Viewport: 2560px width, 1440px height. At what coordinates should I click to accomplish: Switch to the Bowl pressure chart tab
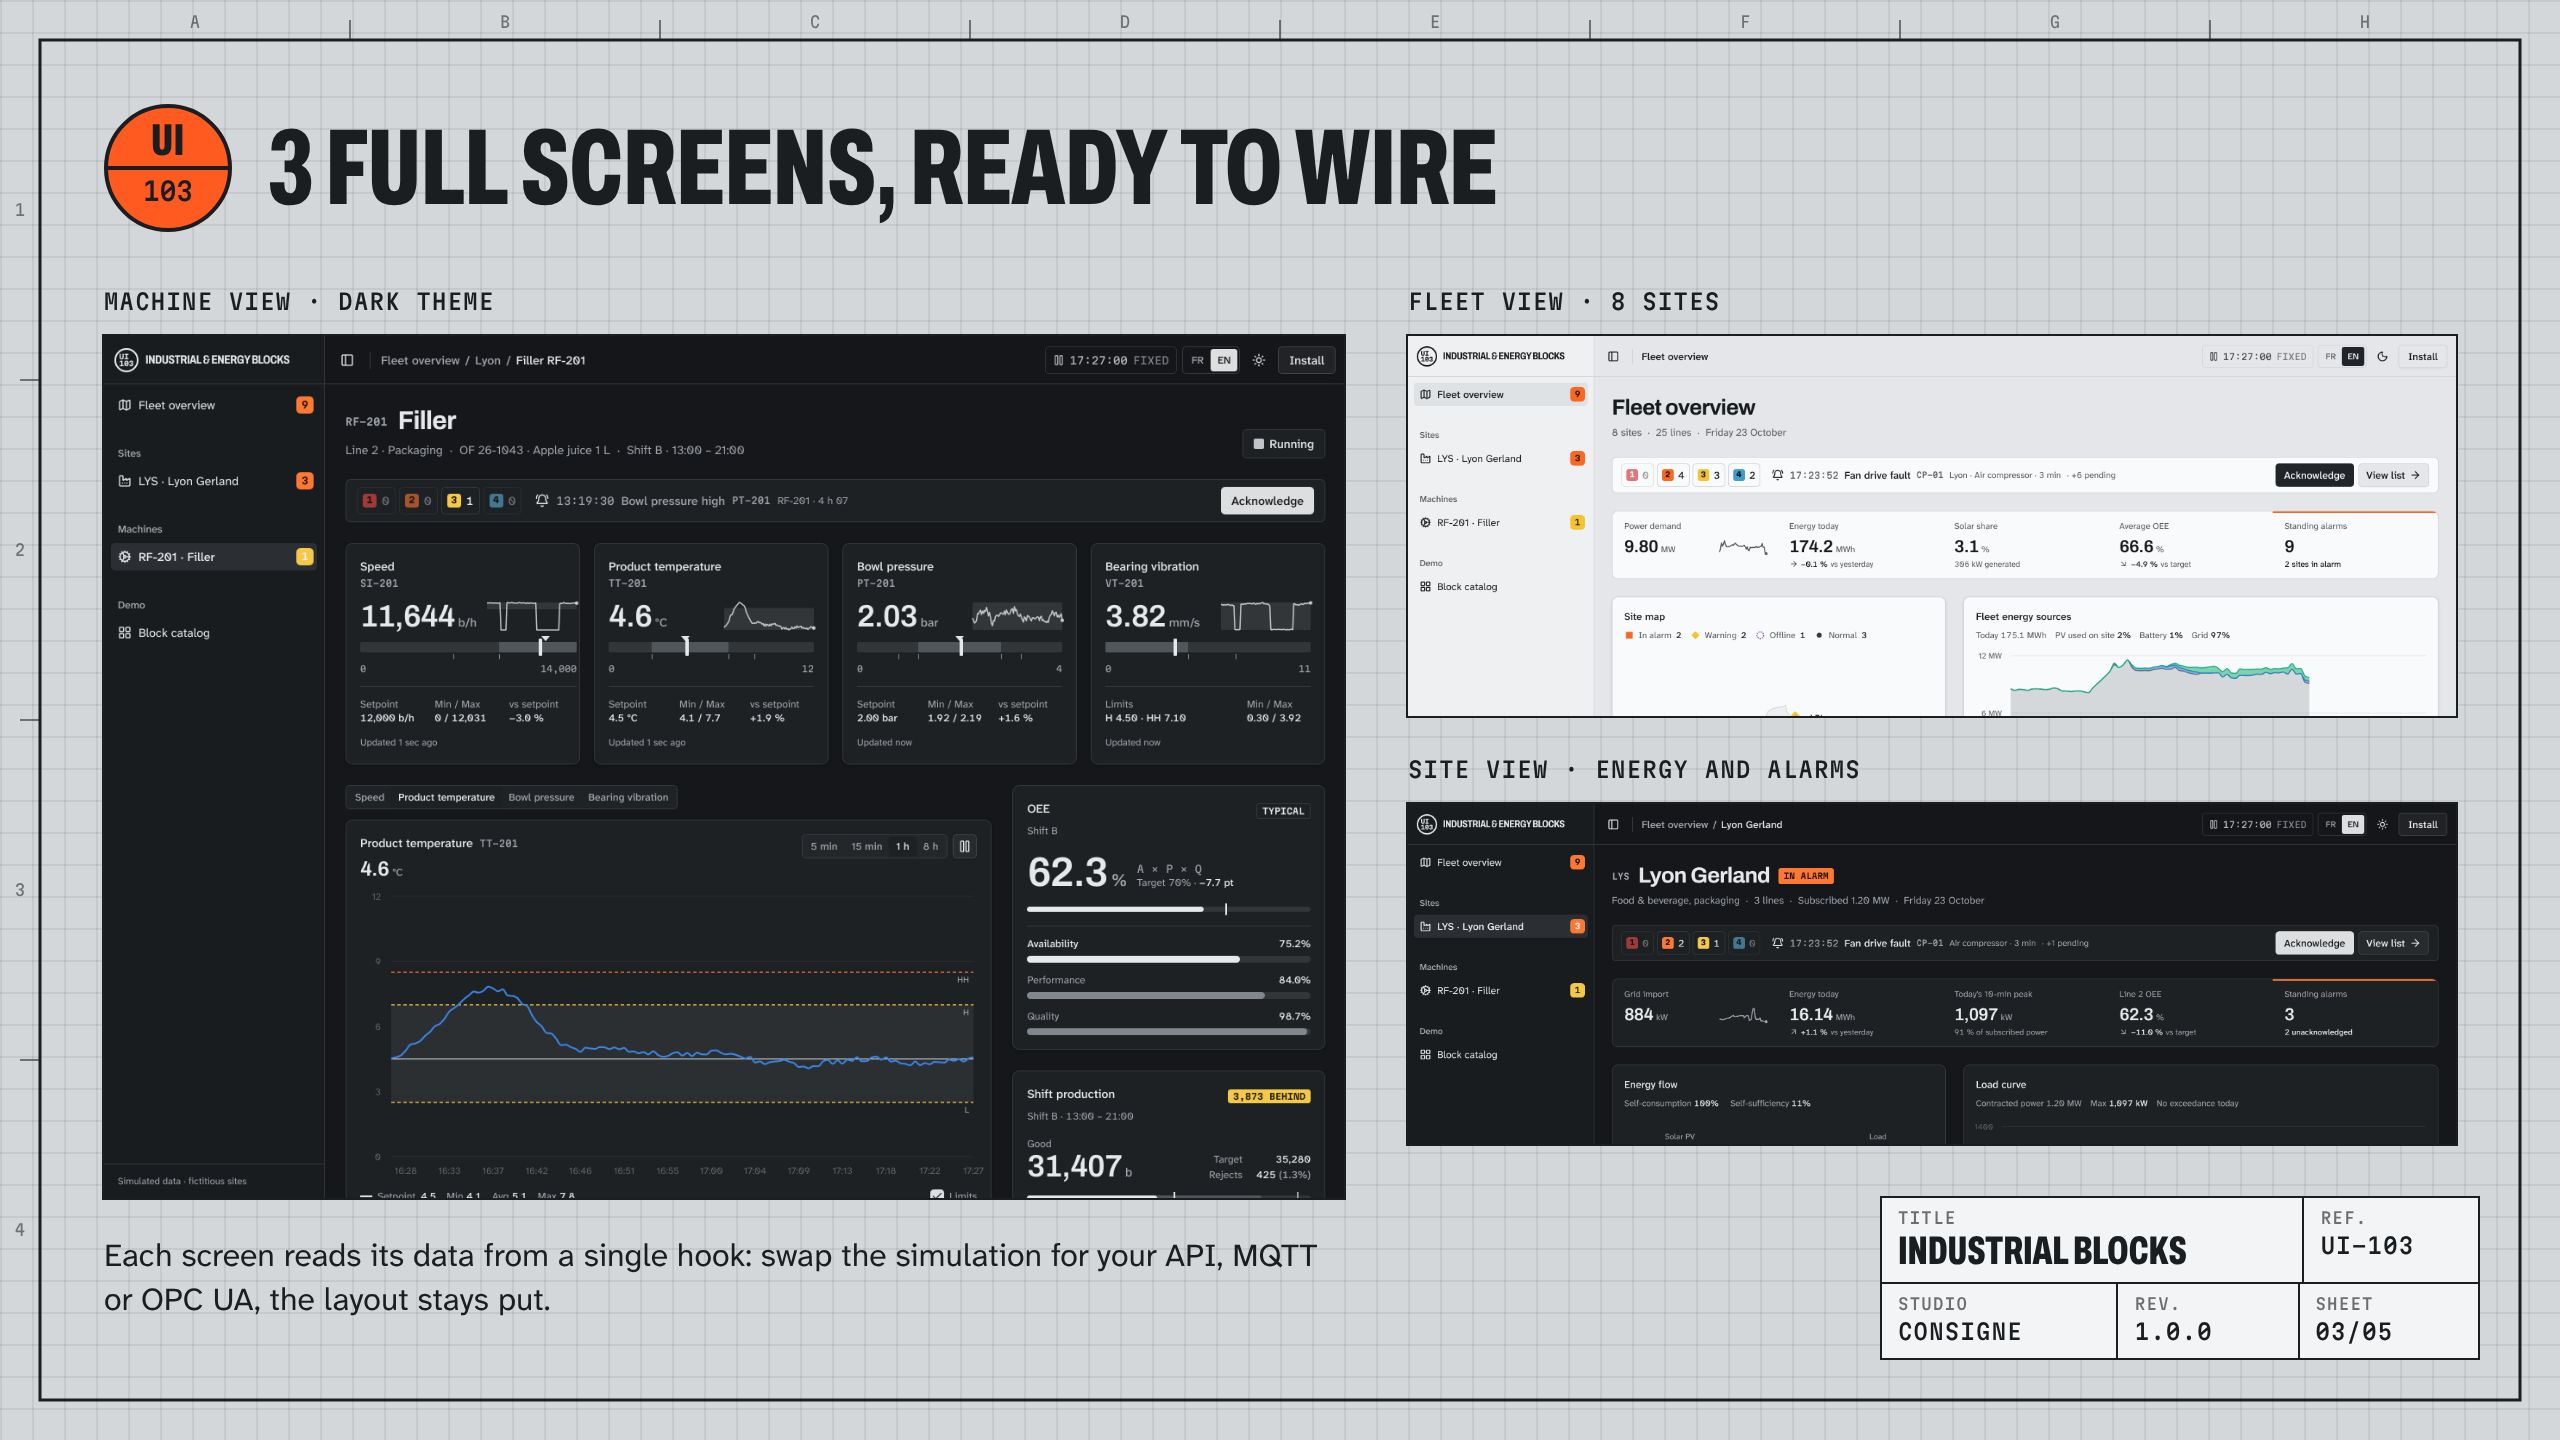tap(541, 797)
